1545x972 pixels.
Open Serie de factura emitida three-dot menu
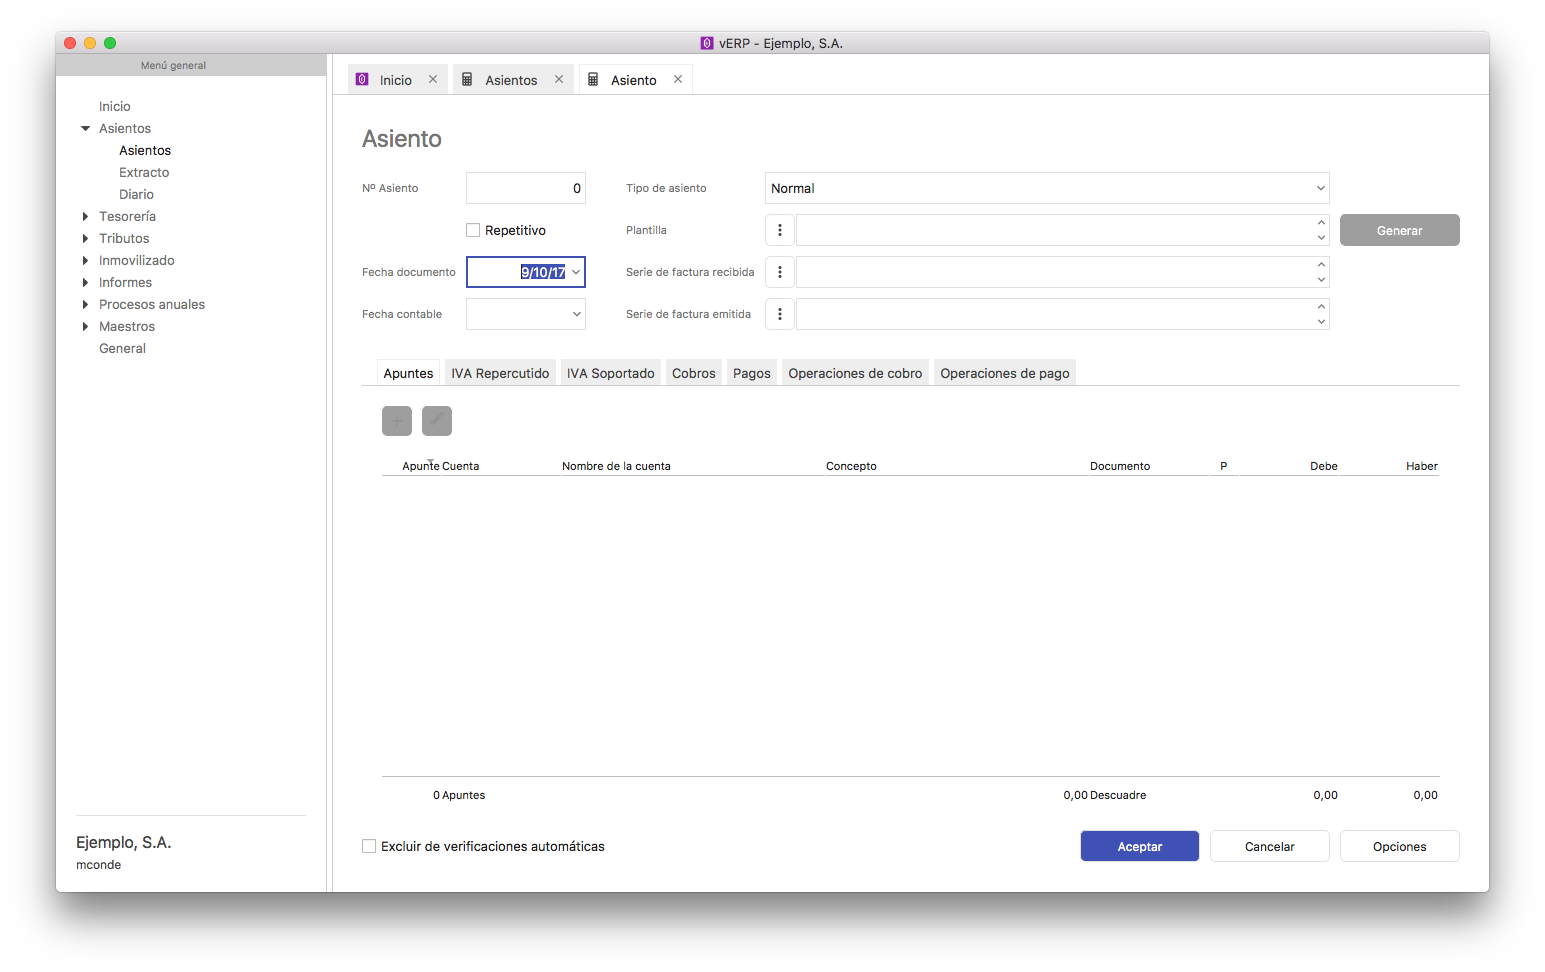pos(780,314)
